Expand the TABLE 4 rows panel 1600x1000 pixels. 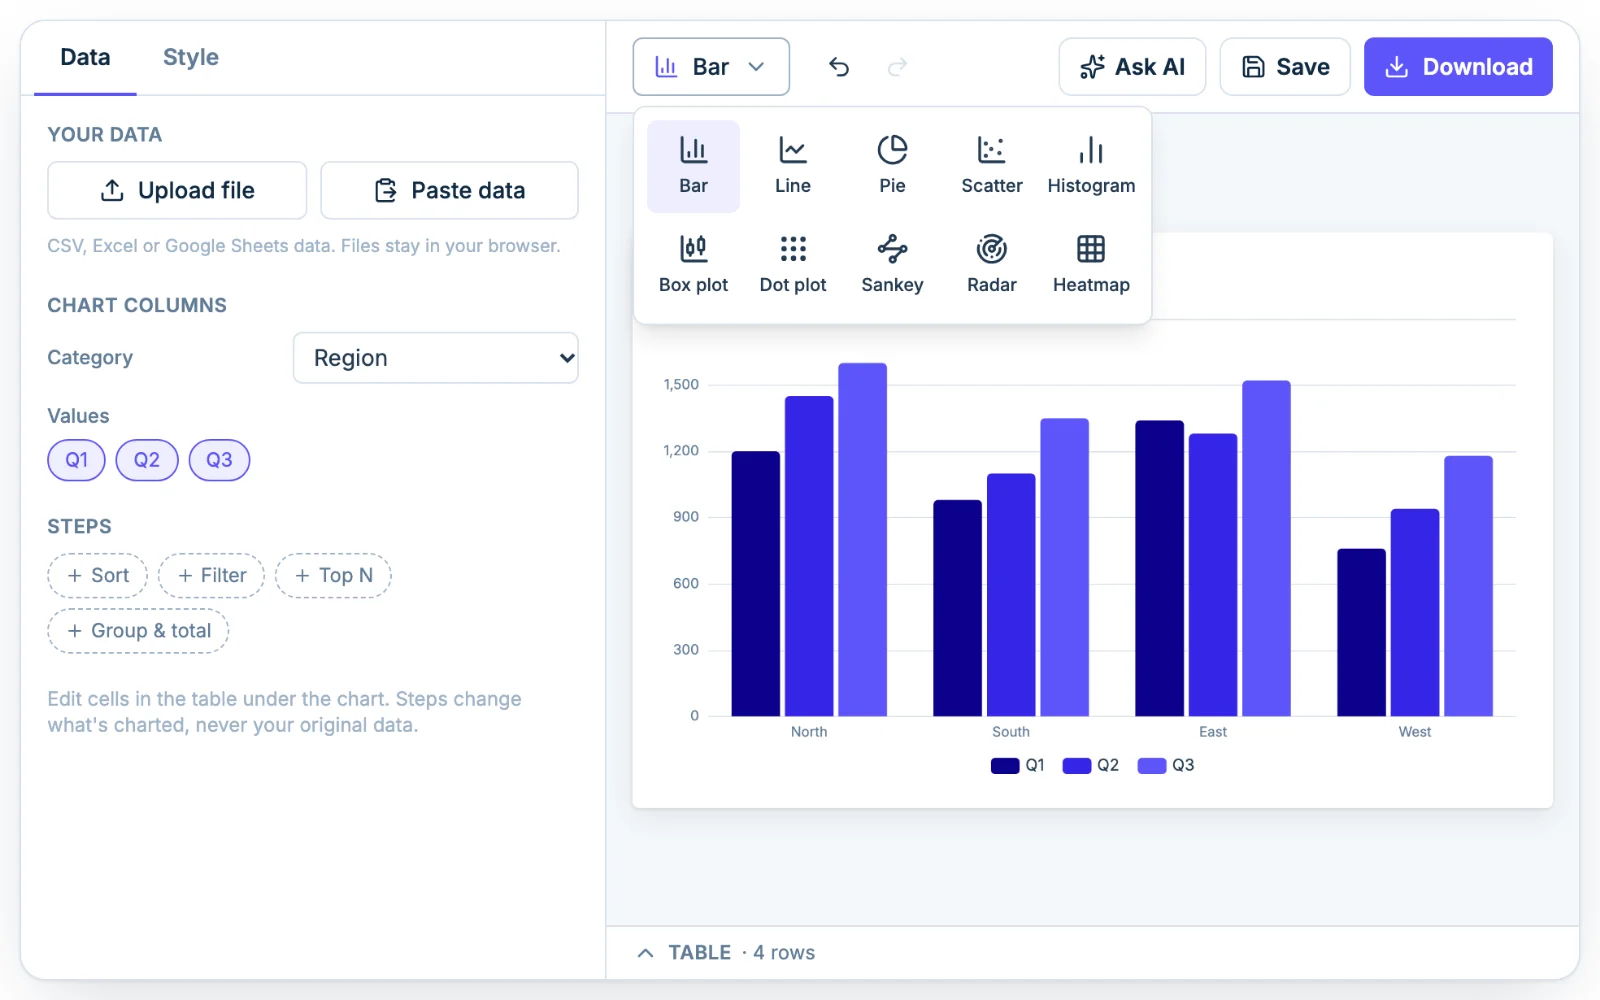[726, 953]
